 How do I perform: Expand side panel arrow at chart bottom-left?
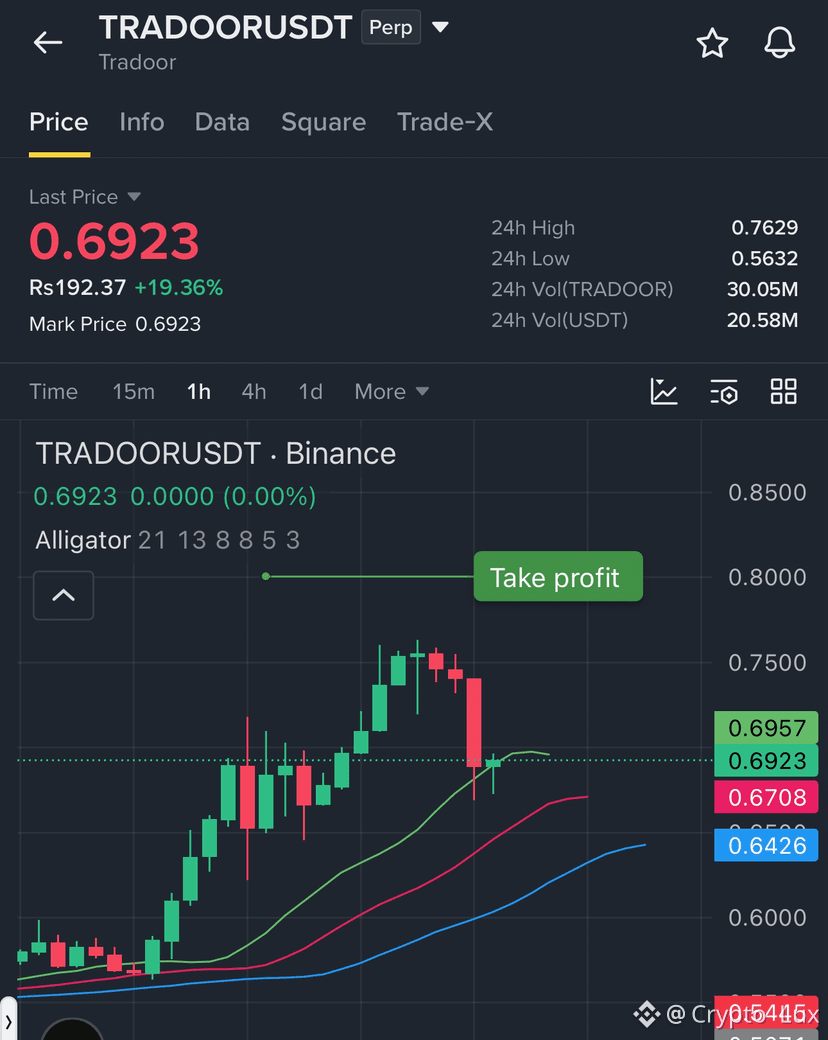(7, 1021)
